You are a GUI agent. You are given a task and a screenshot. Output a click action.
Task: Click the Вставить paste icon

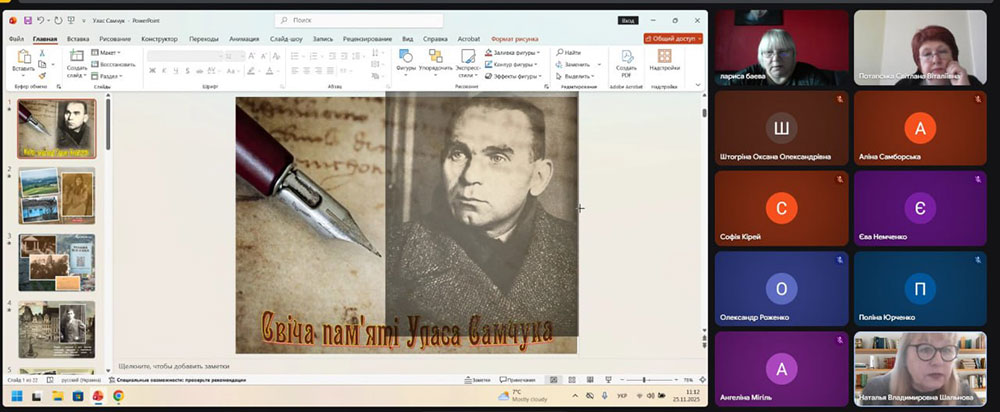pos(22,58)
